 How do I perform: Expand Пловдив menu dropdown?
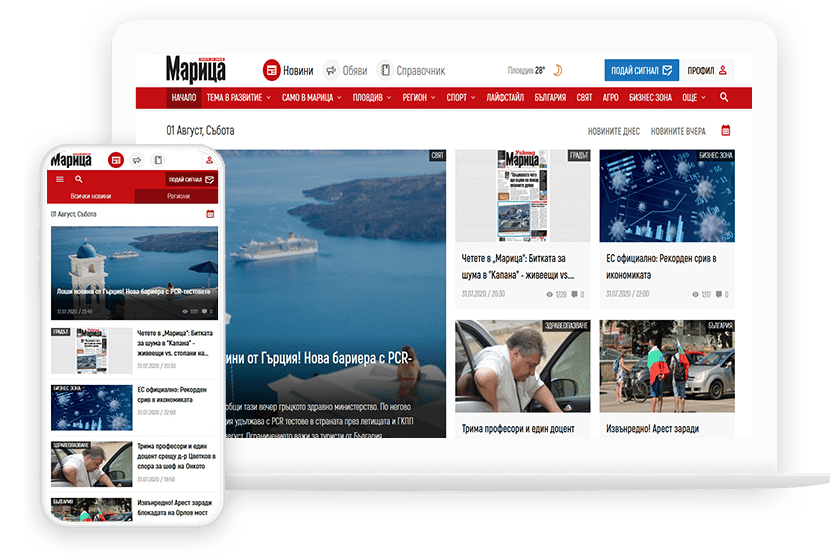pyautogui.click(x=372, y=98)
